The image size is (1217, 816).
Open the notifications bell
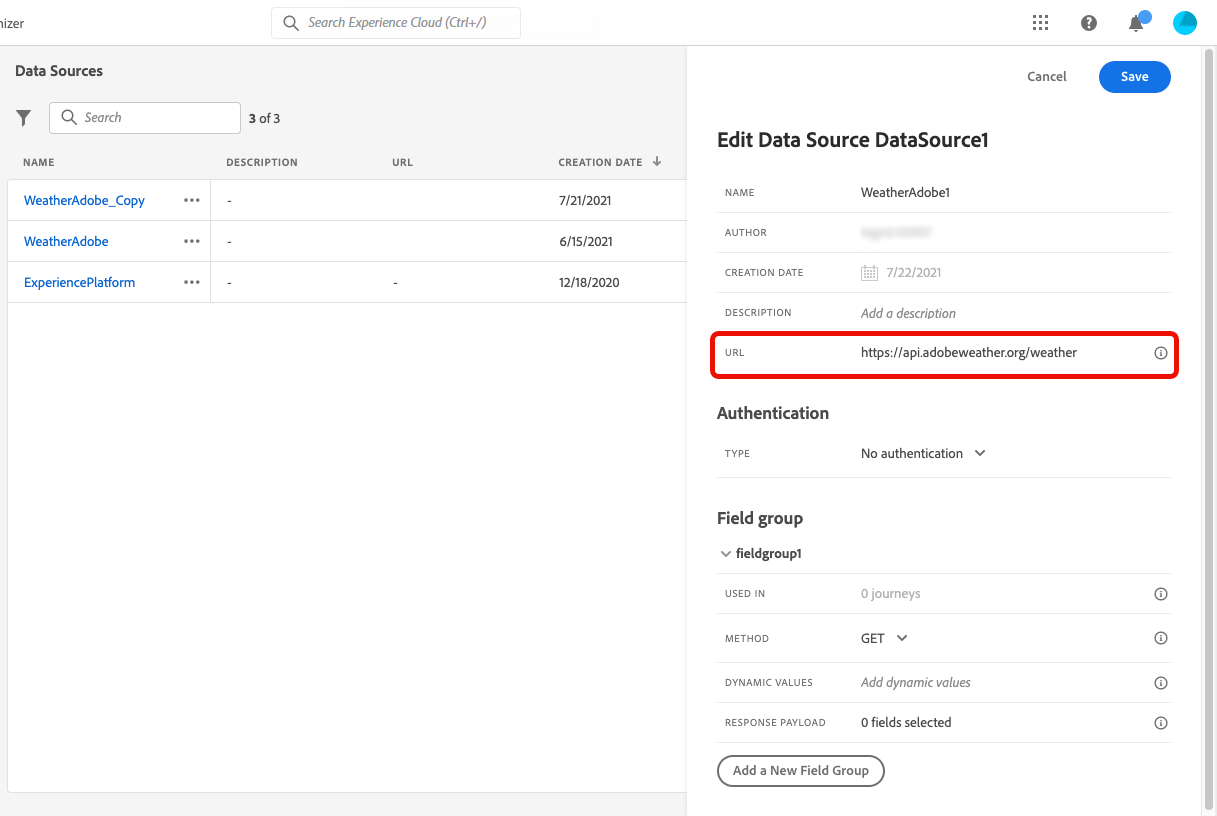(x=1136, y=23)
